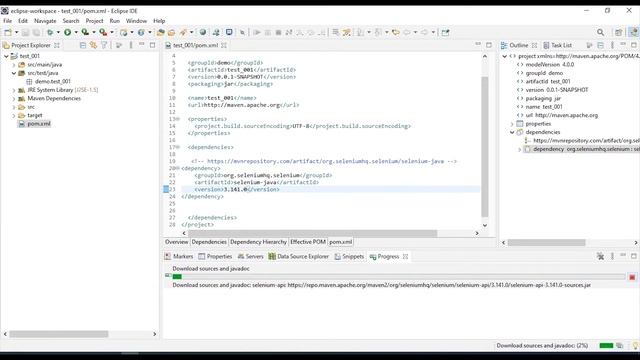Image resolution: width=640 pixels, height=360 pixels.
Task: Click Project Explorer filter funnel icon
Action: point(104,45)
